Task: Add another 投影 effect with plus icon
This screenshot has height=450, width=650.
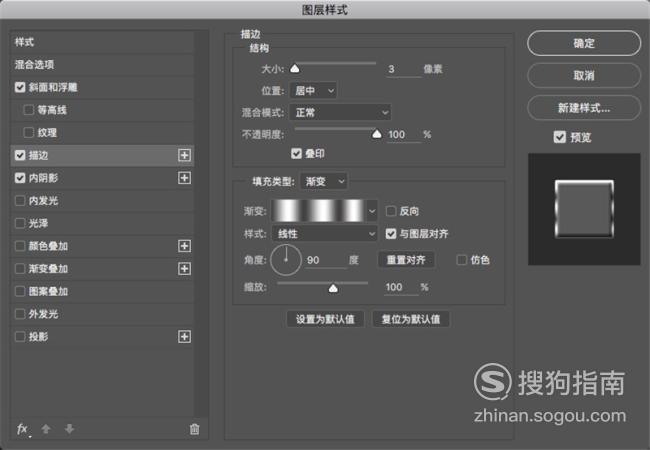Action: 184,337
